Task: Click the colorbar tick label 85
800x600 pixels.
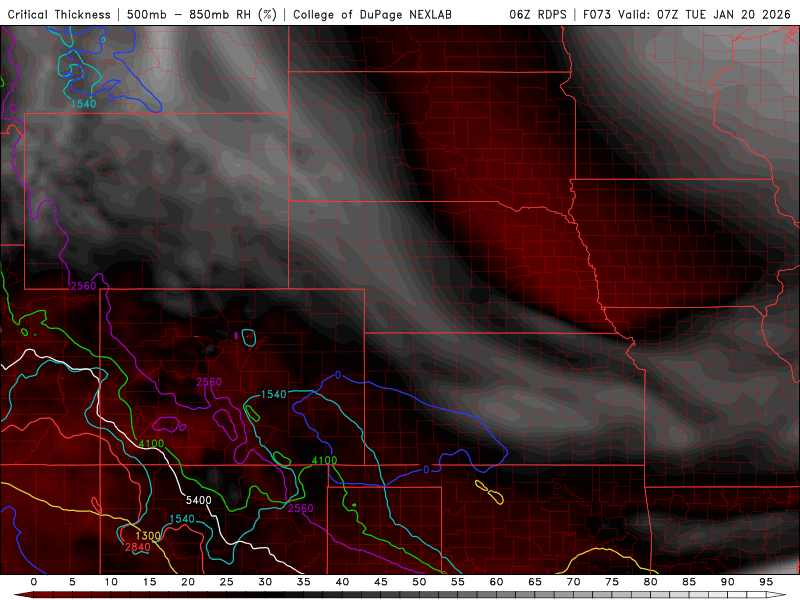Action: (x=689, y=582)
